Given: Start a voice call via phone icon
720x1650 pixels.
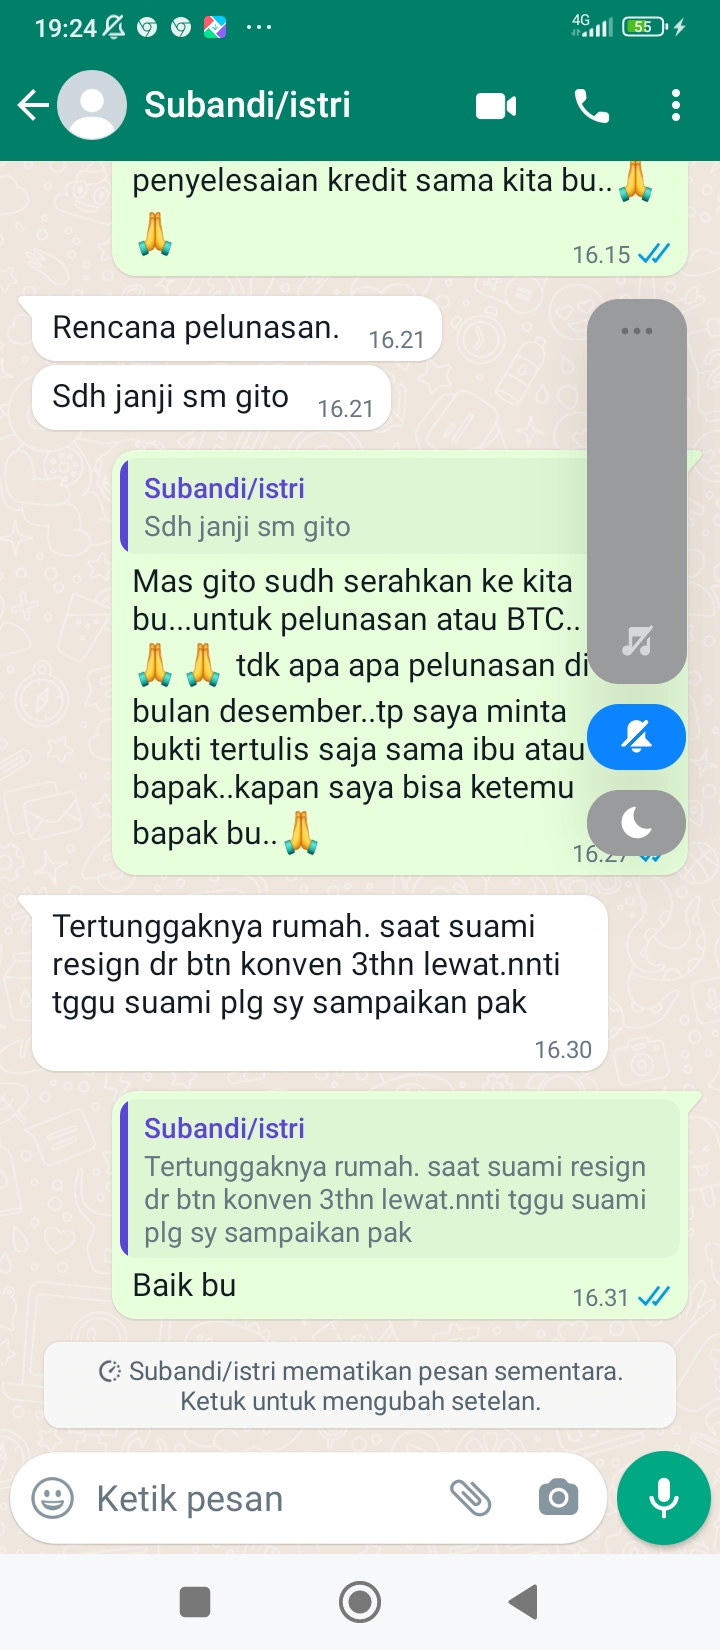Looking at the screenshot, I should coord(592,105).
